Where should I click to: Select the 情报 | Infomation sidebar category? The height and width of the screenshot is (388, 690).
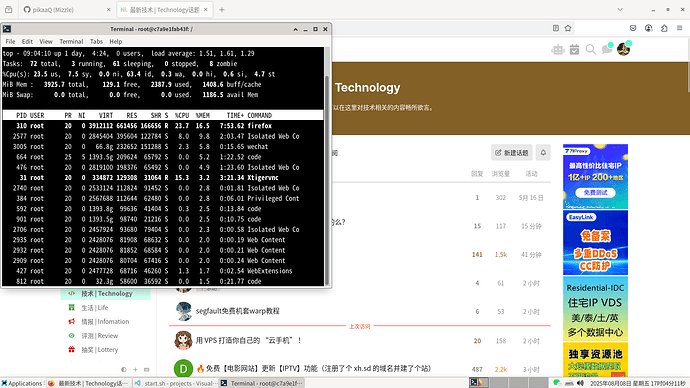point(105,322)
